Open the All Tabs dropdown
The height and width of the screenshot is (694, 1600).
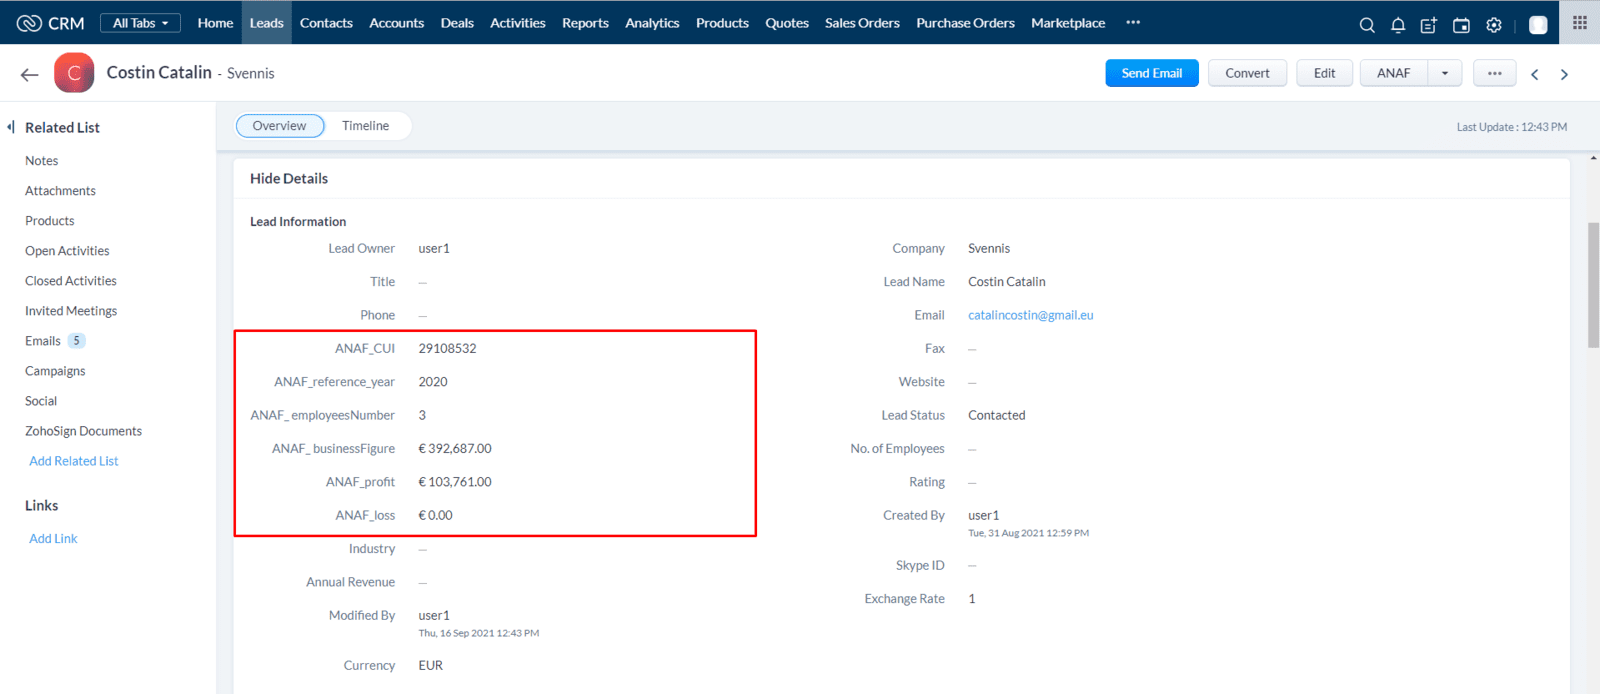(140, 23)
